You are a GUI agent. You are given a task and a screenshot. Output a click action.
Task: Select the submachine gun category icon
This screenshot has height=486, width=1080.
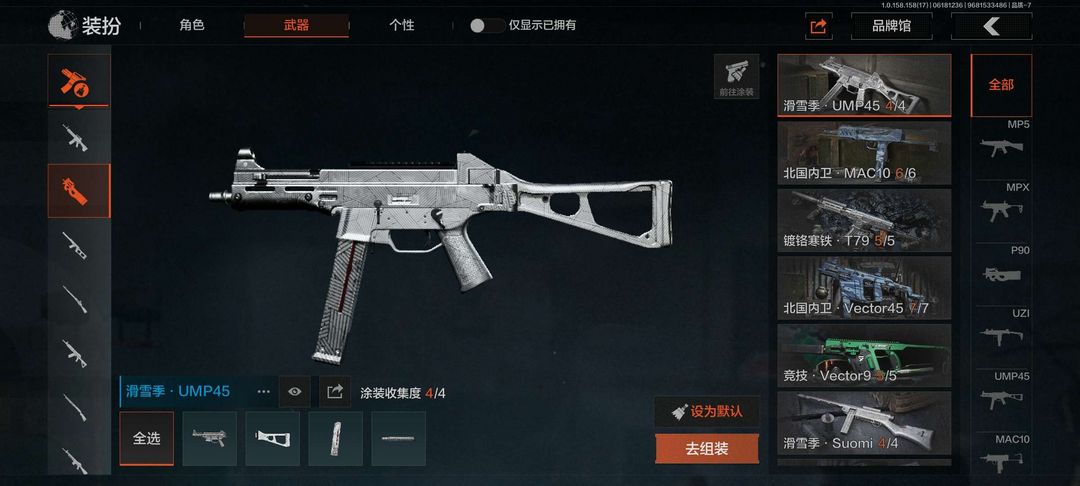coord(79,191)
